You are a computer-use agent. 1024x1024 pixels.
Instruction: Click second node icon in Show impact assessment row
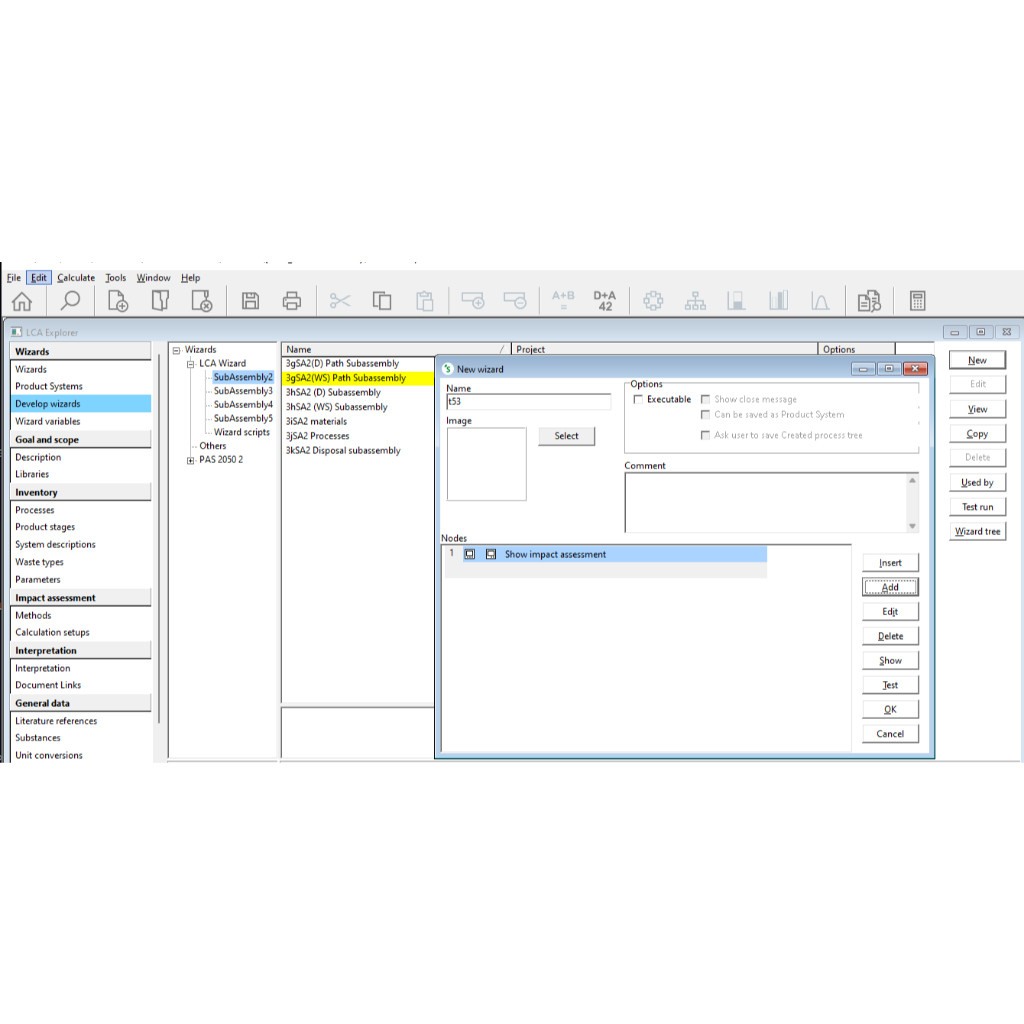point(491,554)
